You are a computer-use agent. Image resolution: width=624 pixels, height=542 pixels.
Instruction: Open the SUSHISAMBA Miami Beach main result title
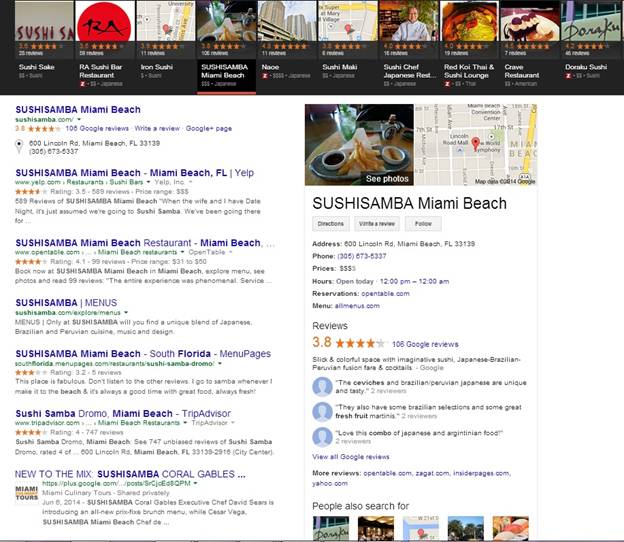tap(78, 109)
